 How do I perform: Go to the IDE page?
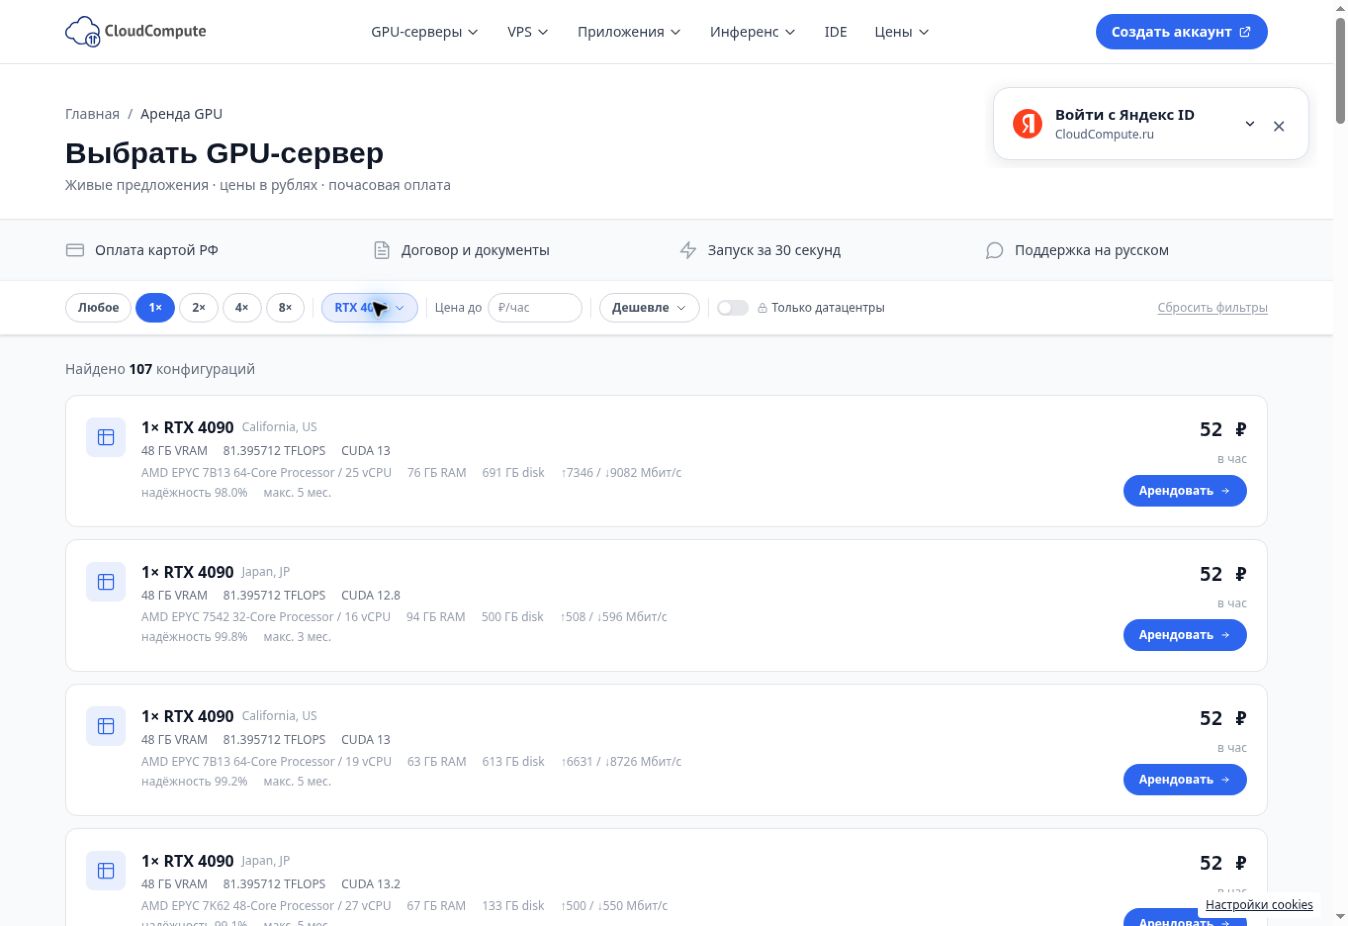click(835, 32)
